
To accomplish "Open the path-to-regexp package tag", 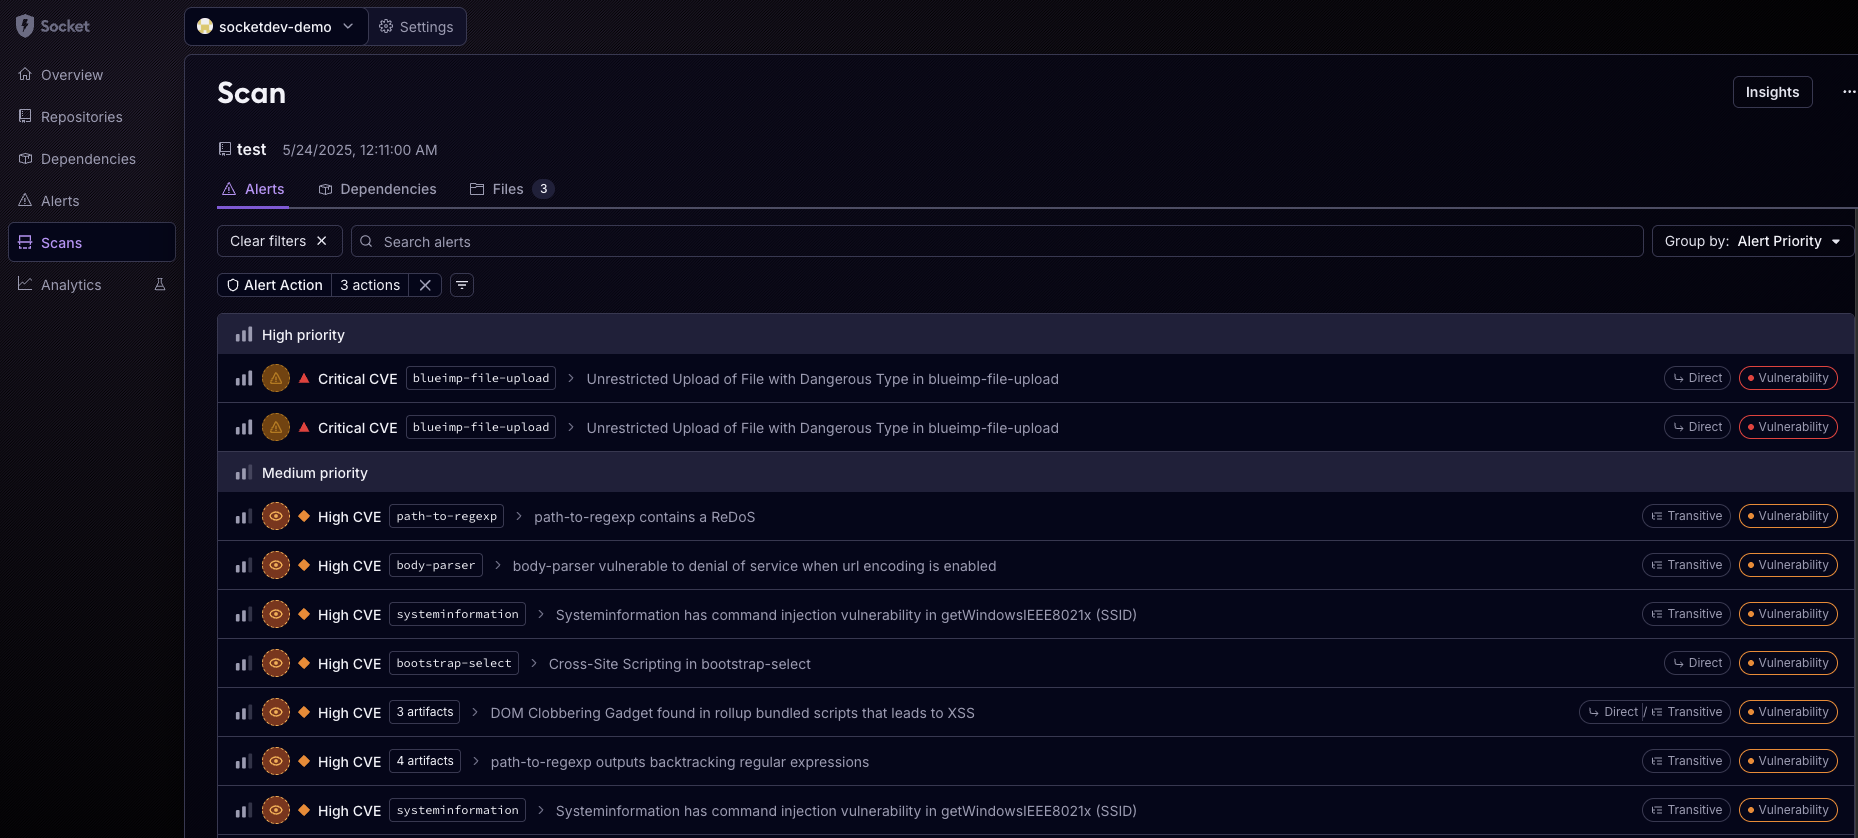I will 447,516.
